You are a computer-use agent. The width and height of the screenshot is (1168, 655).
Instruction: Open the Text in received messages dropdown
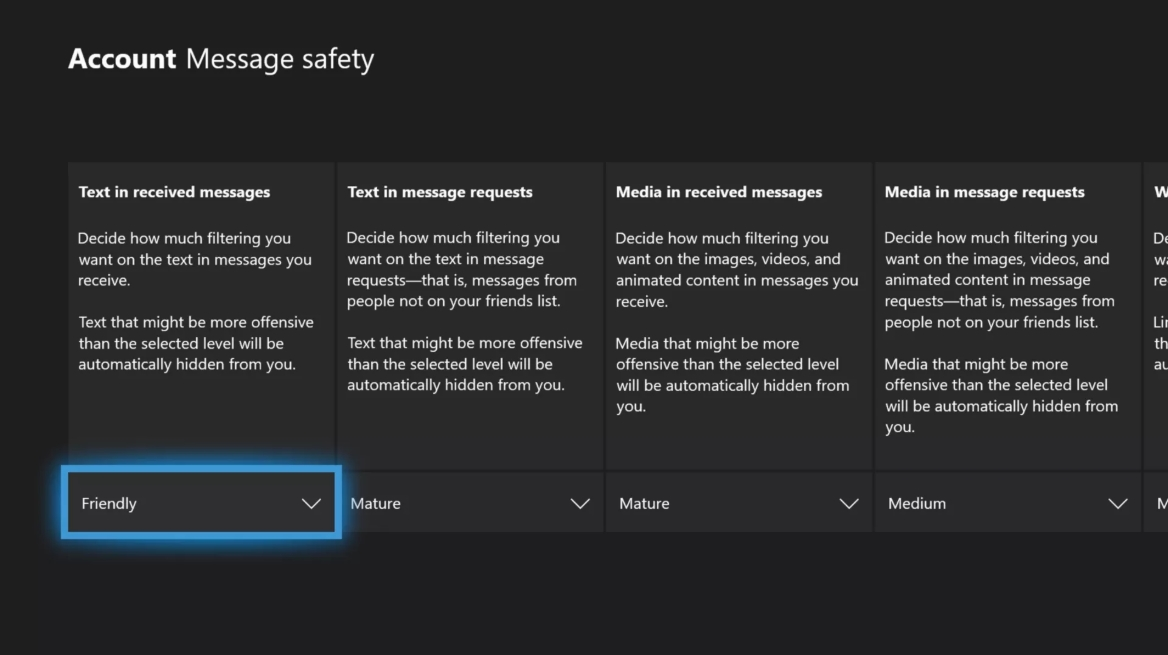(200, 503)
